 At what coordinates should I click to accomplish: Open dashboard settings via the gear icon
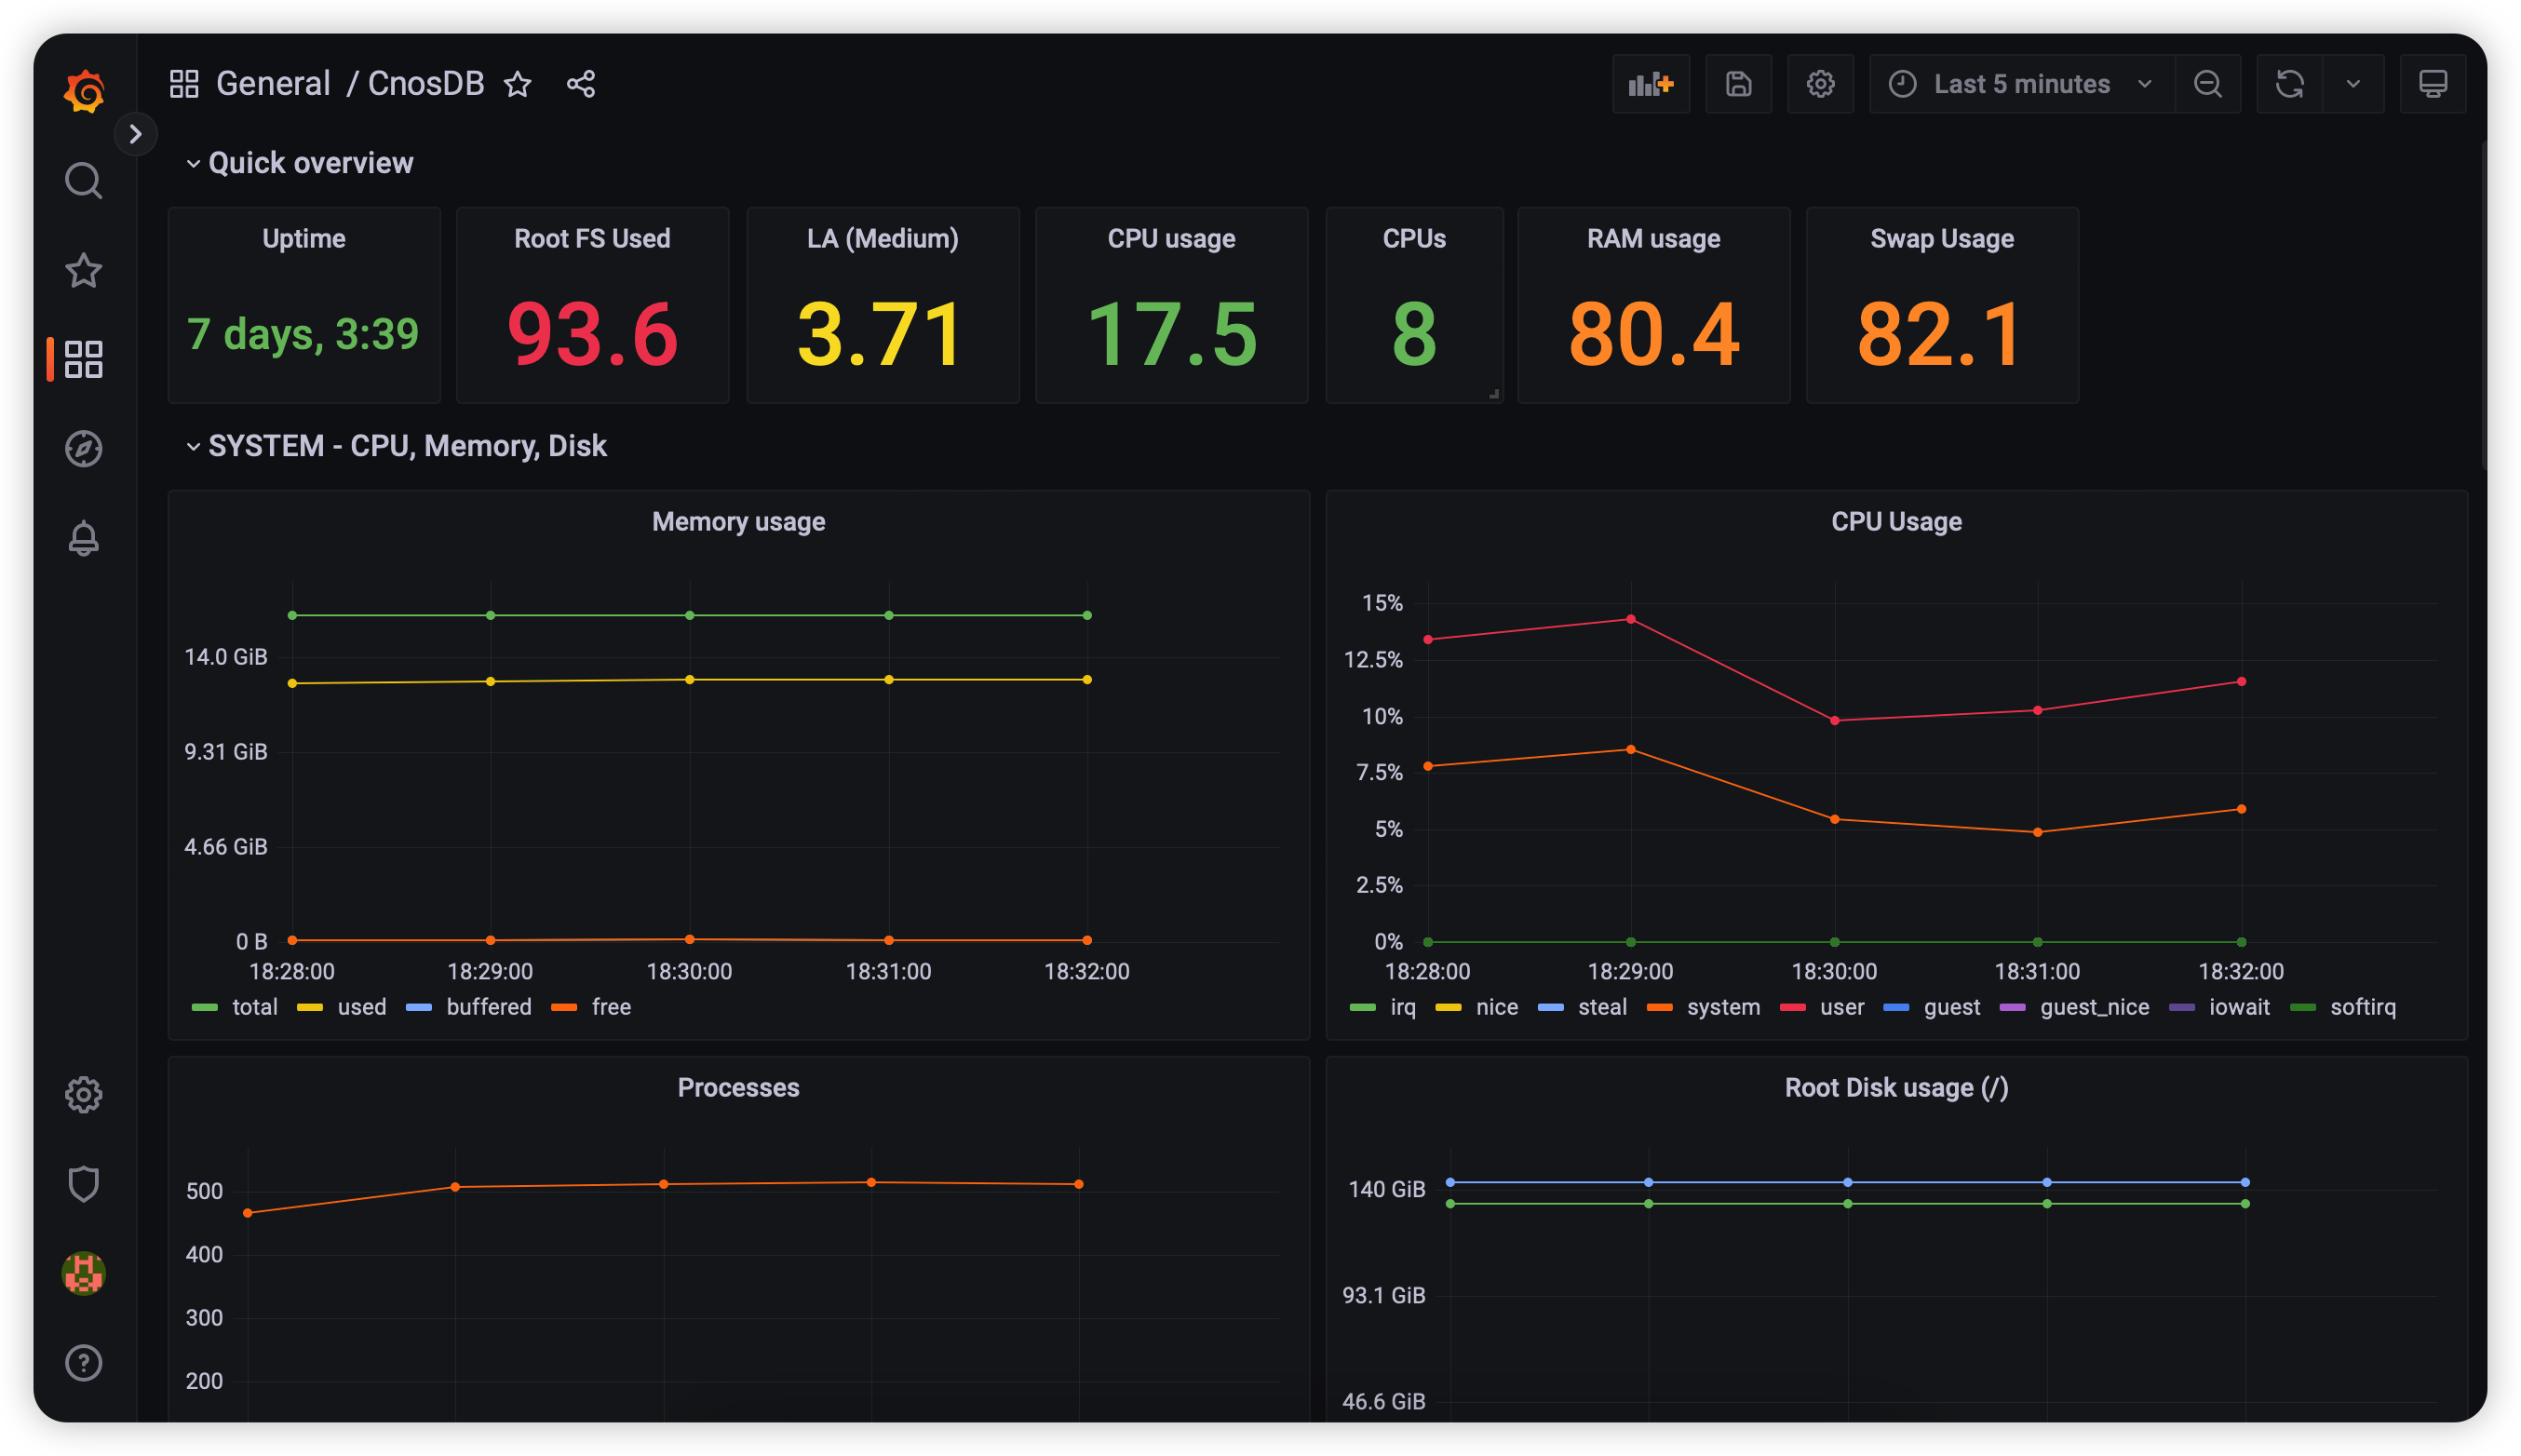1821,84
